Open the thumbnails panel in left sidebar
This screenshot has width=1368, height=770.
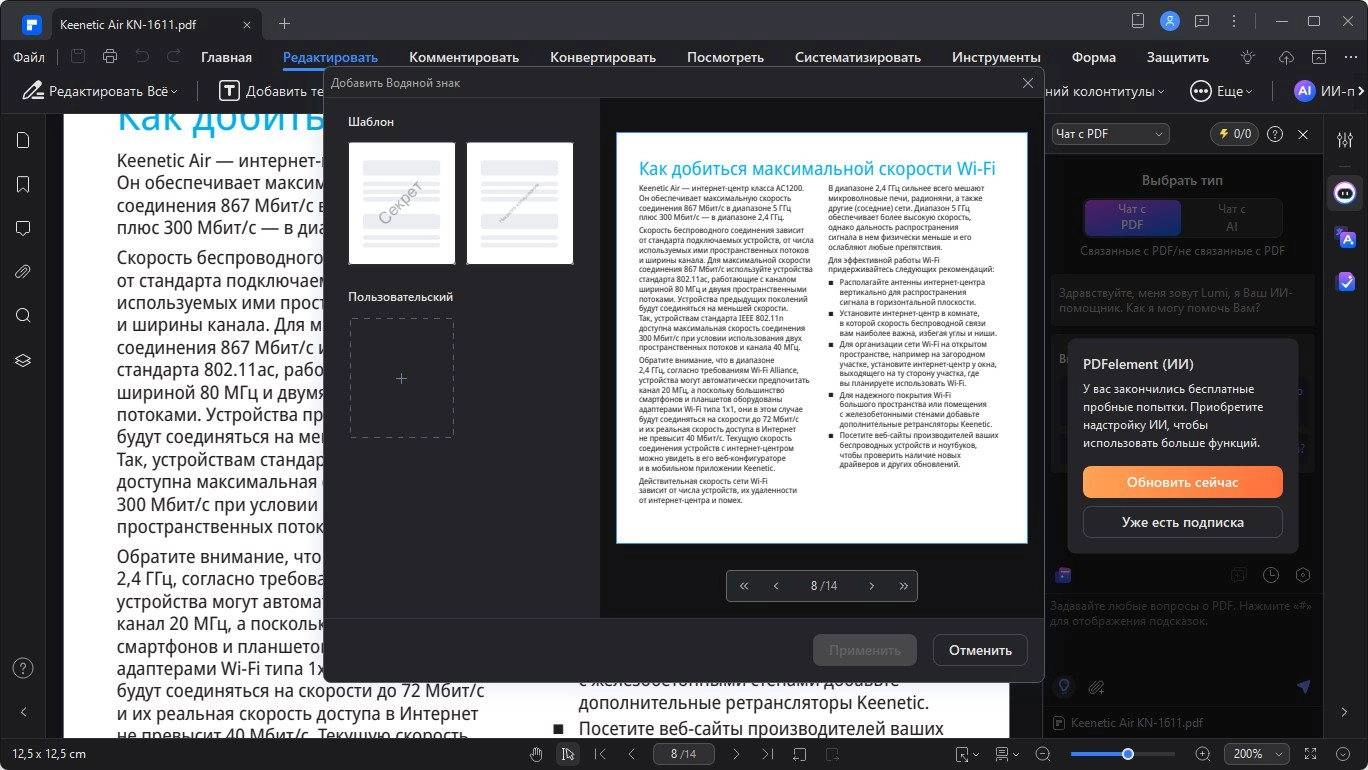23,140
